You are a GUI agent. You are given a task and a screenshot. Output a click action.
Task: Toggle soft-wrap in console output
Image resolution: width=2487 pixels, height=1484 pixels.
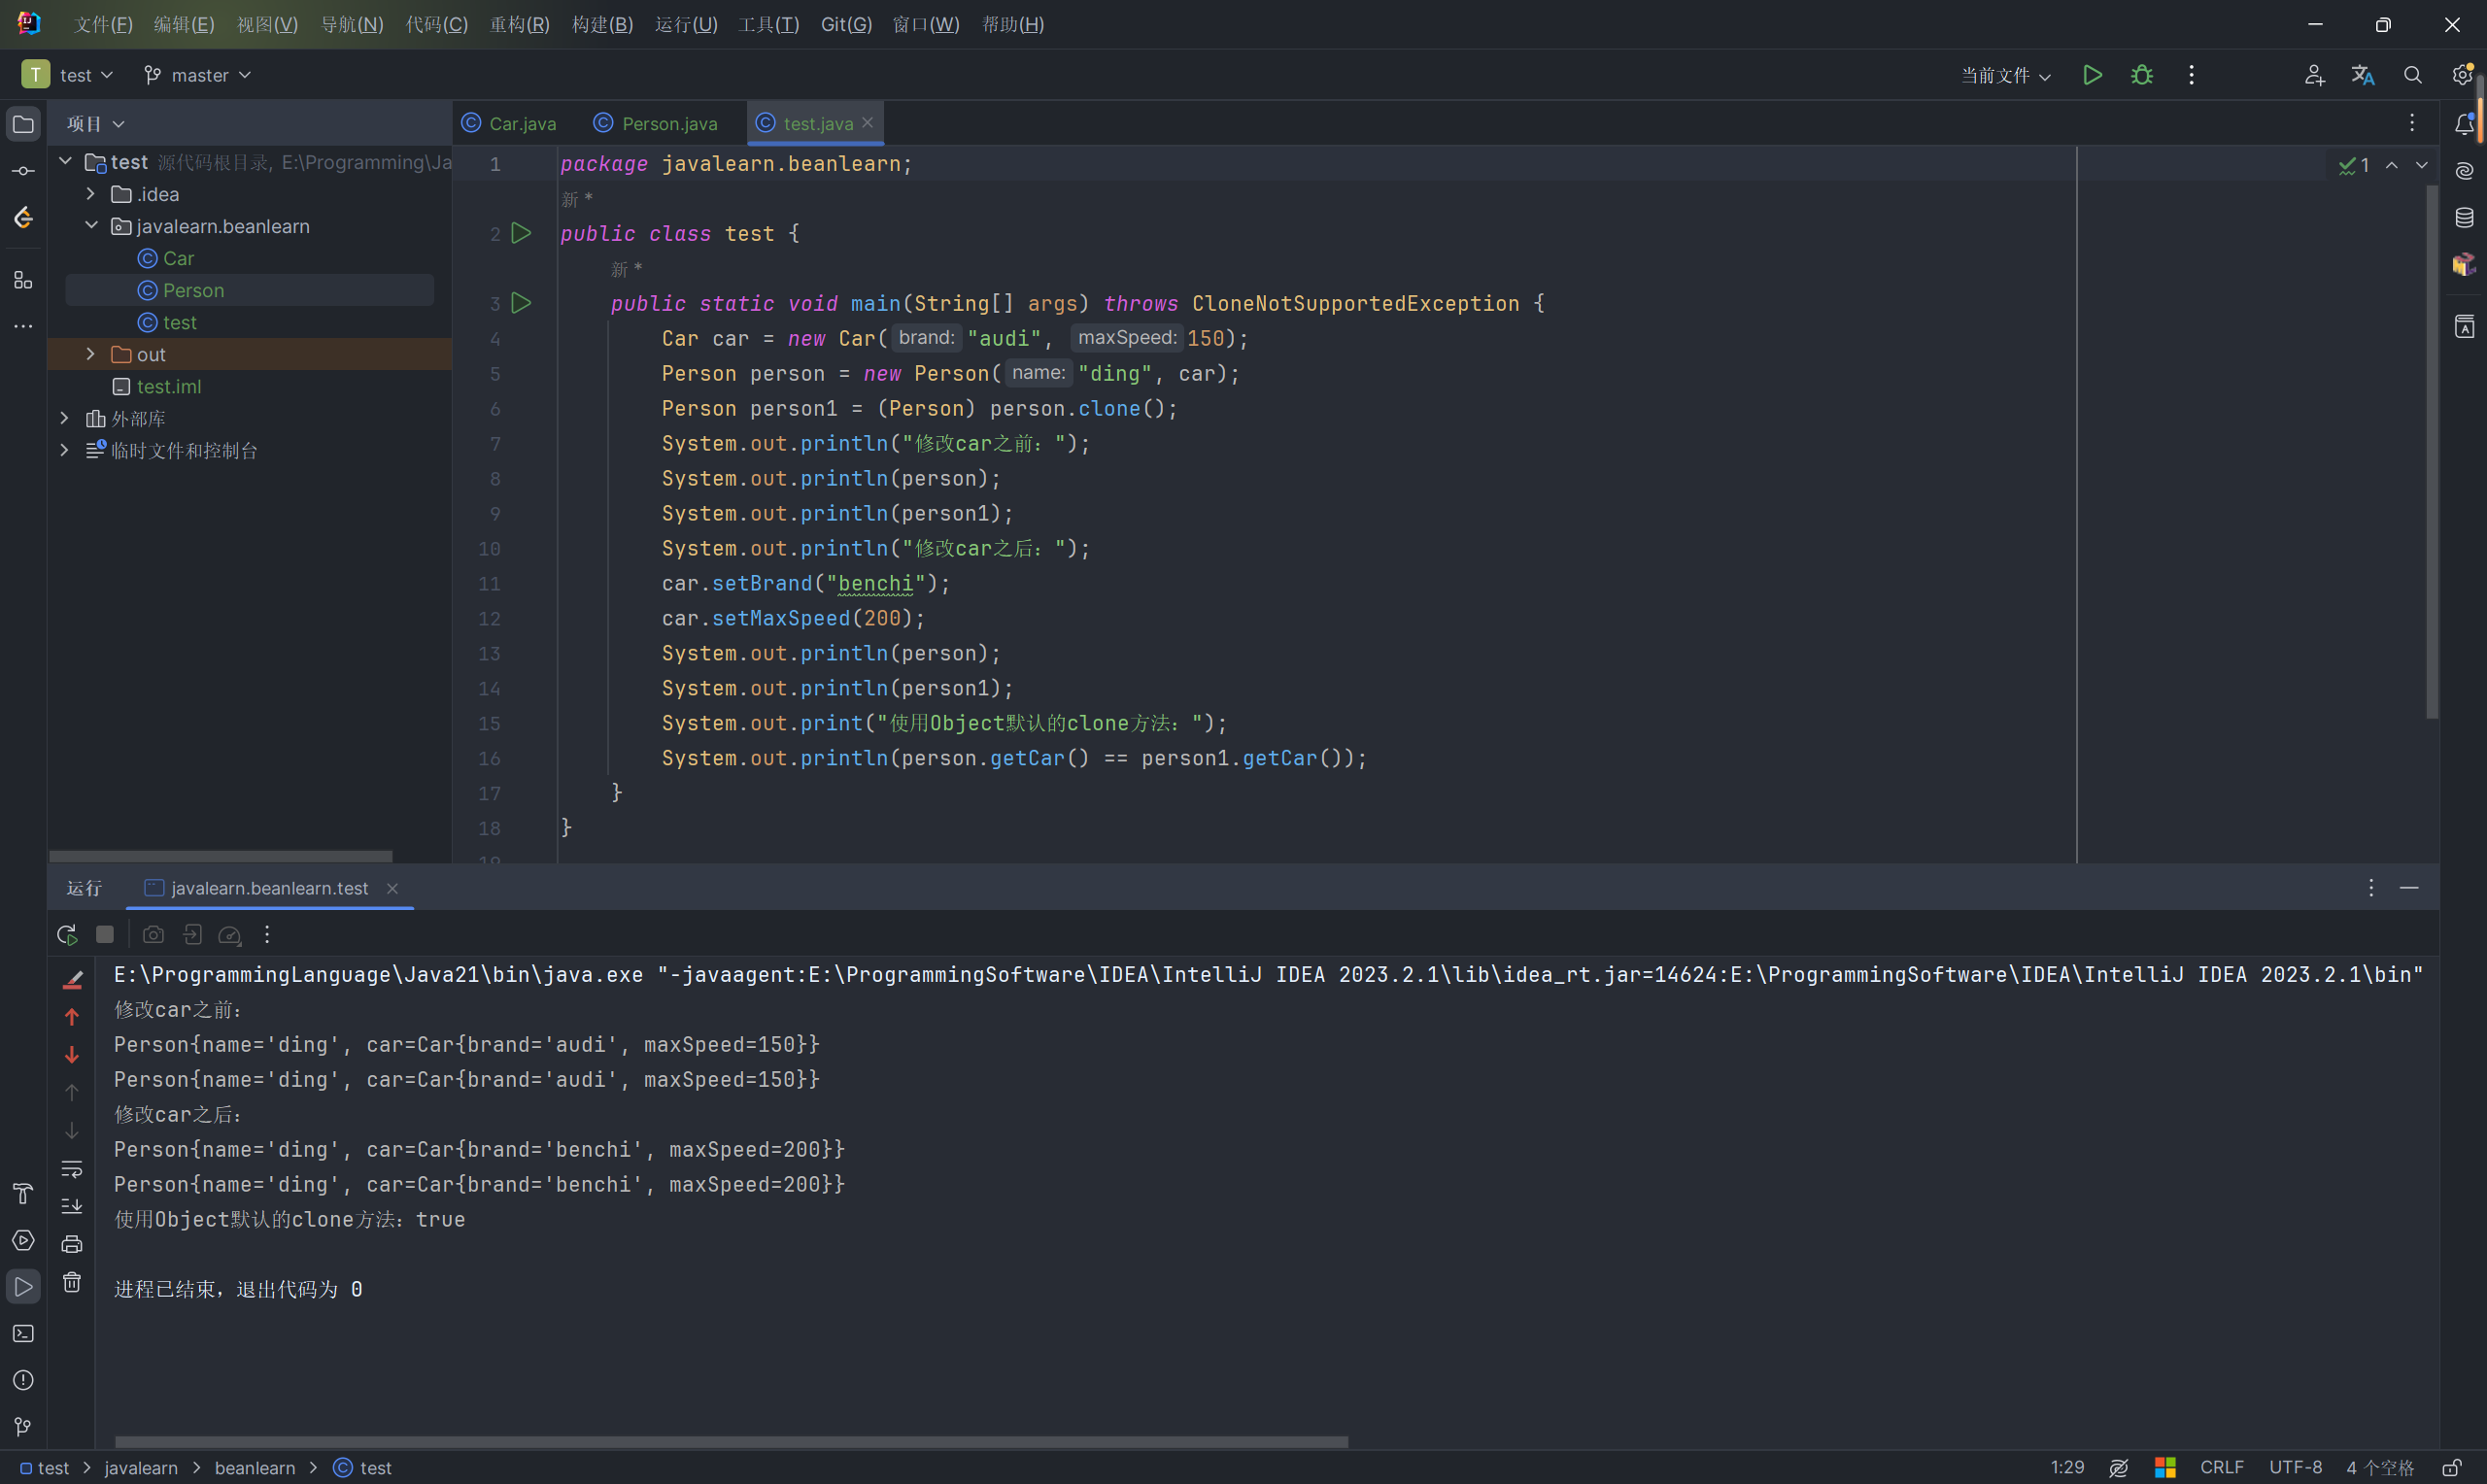coord(72,1168)
